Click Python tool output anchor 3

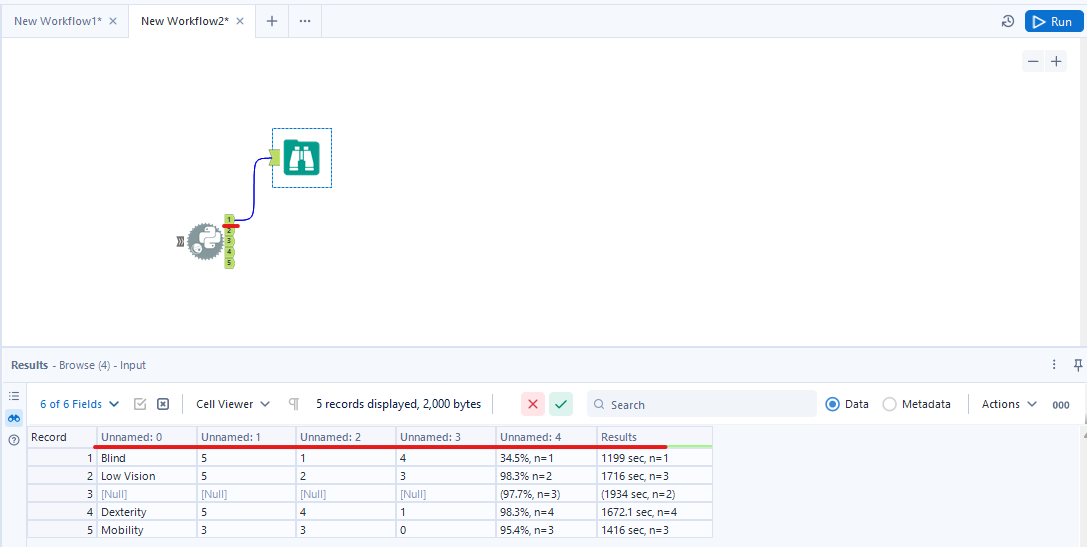(229, 241)
